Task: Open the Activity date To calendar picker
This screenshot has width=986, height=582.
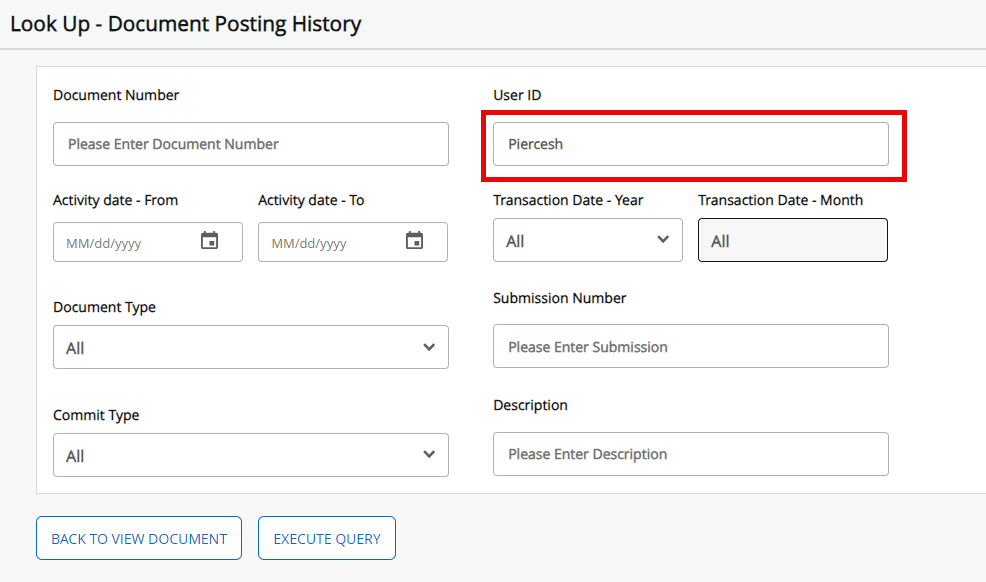Action: click(414, 241)
